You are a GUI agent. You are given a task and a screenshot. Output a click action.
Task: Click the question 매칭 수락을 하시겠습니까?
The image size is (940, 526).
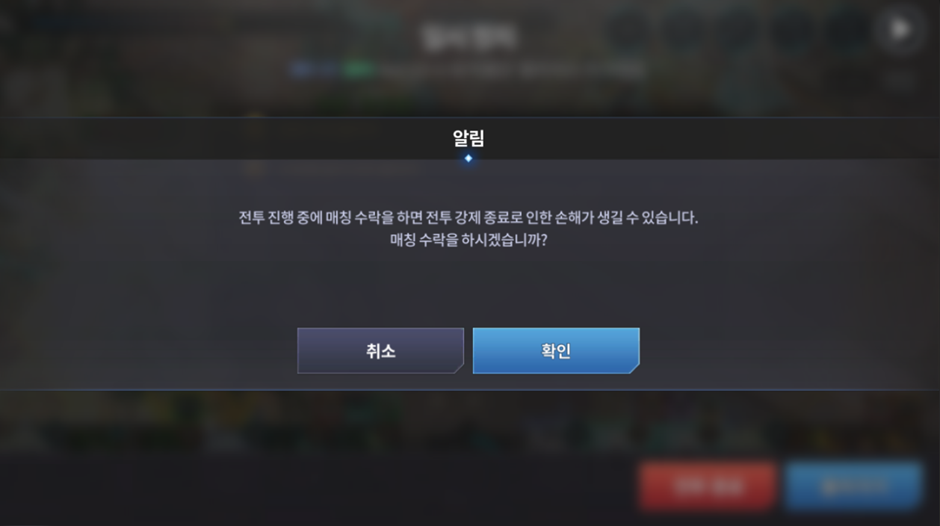pyautogui.click(x=468, y=240)
